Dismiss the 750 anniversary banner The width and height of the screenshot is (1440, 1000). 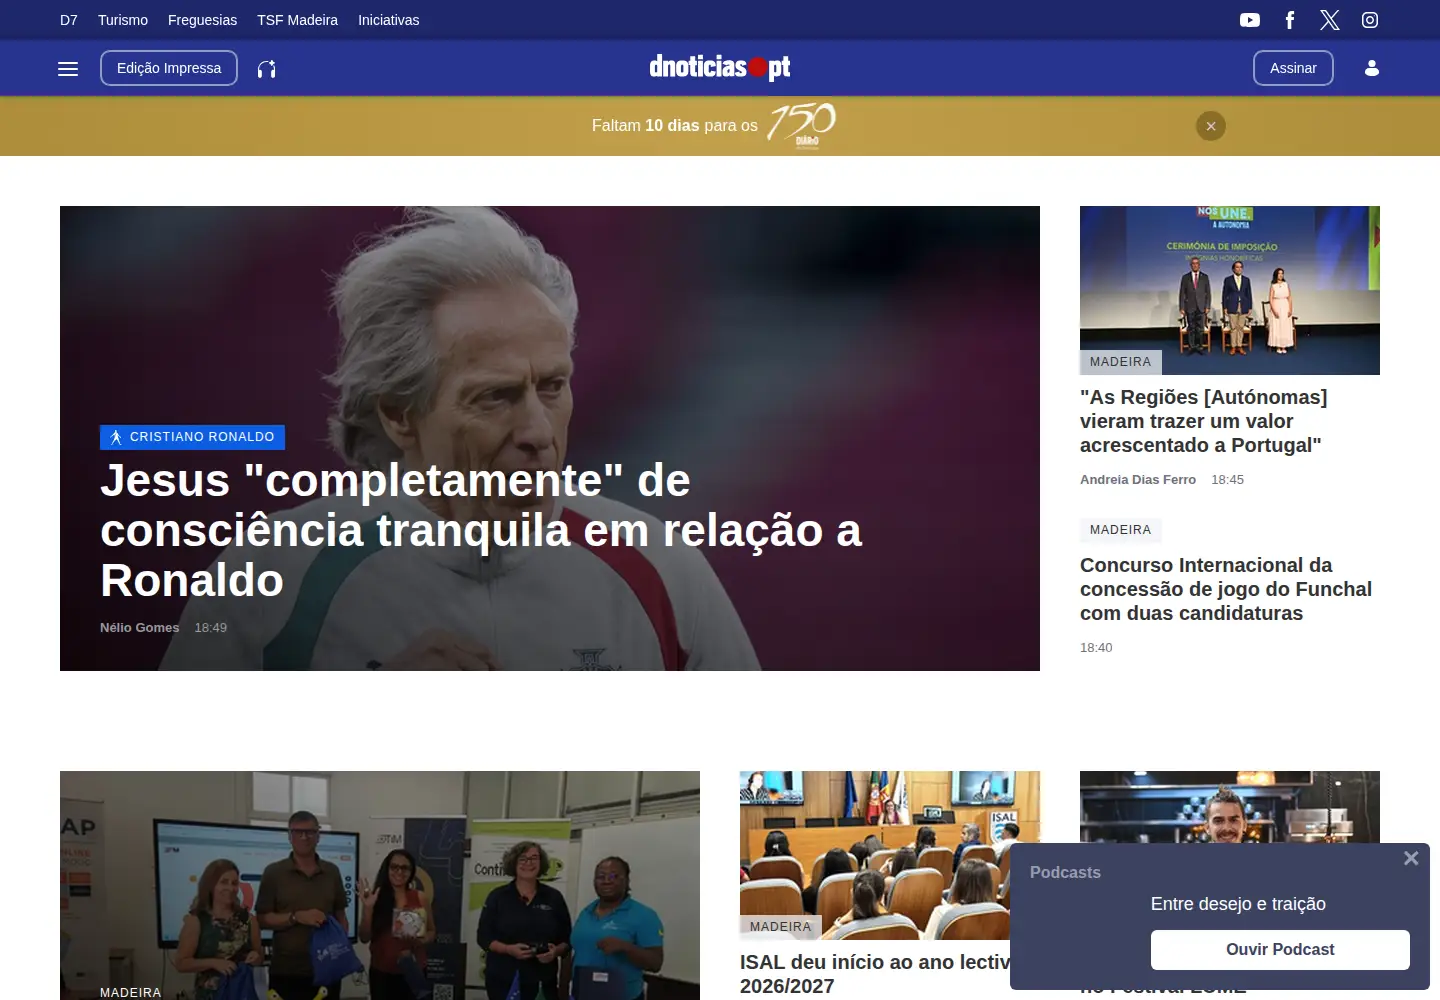[1211, 126]
